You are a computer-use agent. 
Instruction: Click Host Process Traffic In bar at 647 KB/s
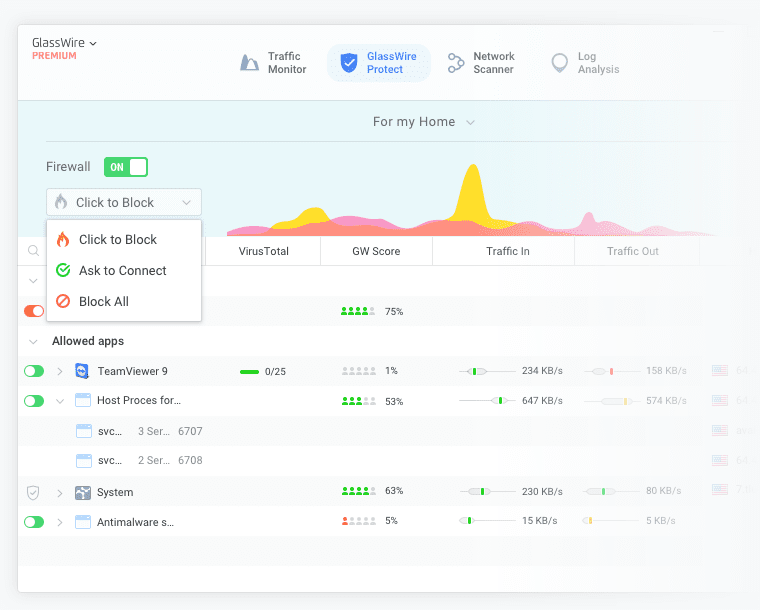point(487,401)
